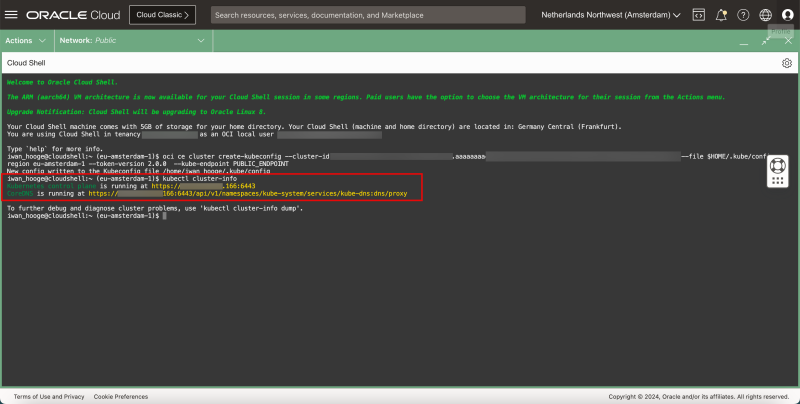Open the Developer tools code icon
The width and height of the screenshot is (800, 404).
click(x=698, y=16)
